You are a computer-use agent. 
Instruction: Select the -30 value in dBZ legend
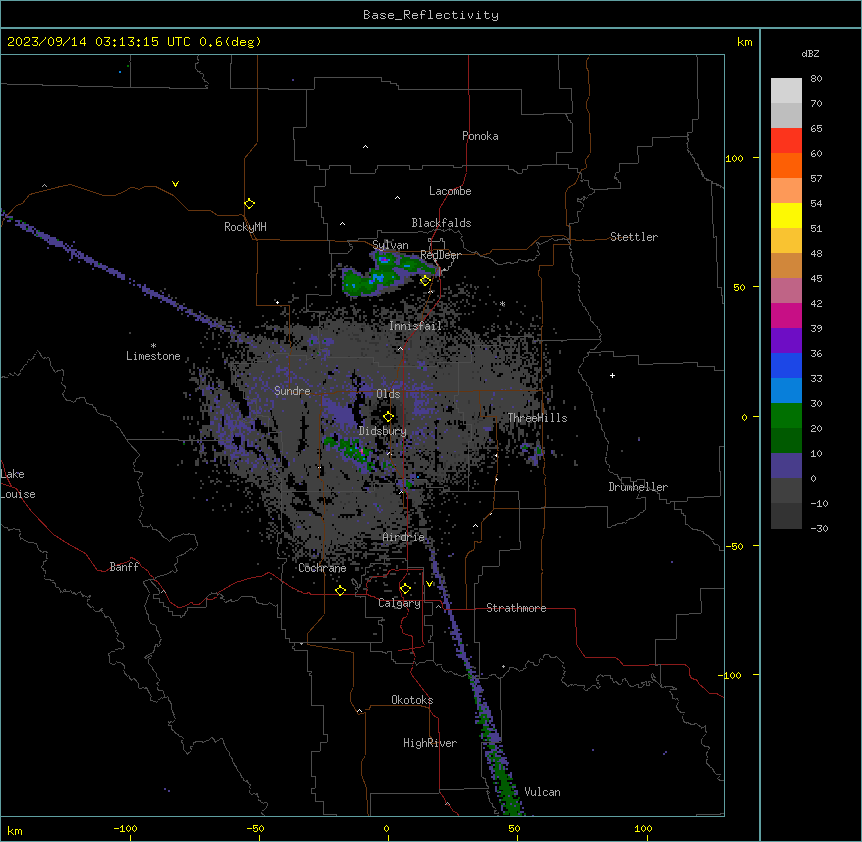[819, 529]
